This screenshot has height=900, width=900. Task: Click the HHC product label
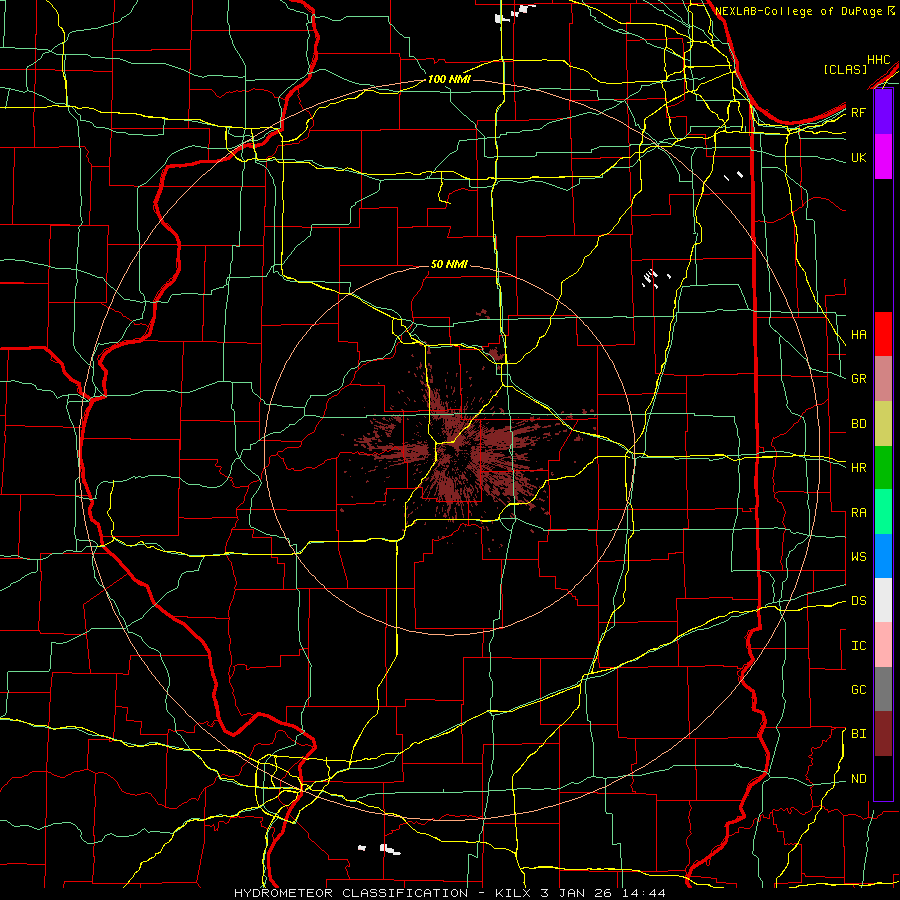(879, 59)
